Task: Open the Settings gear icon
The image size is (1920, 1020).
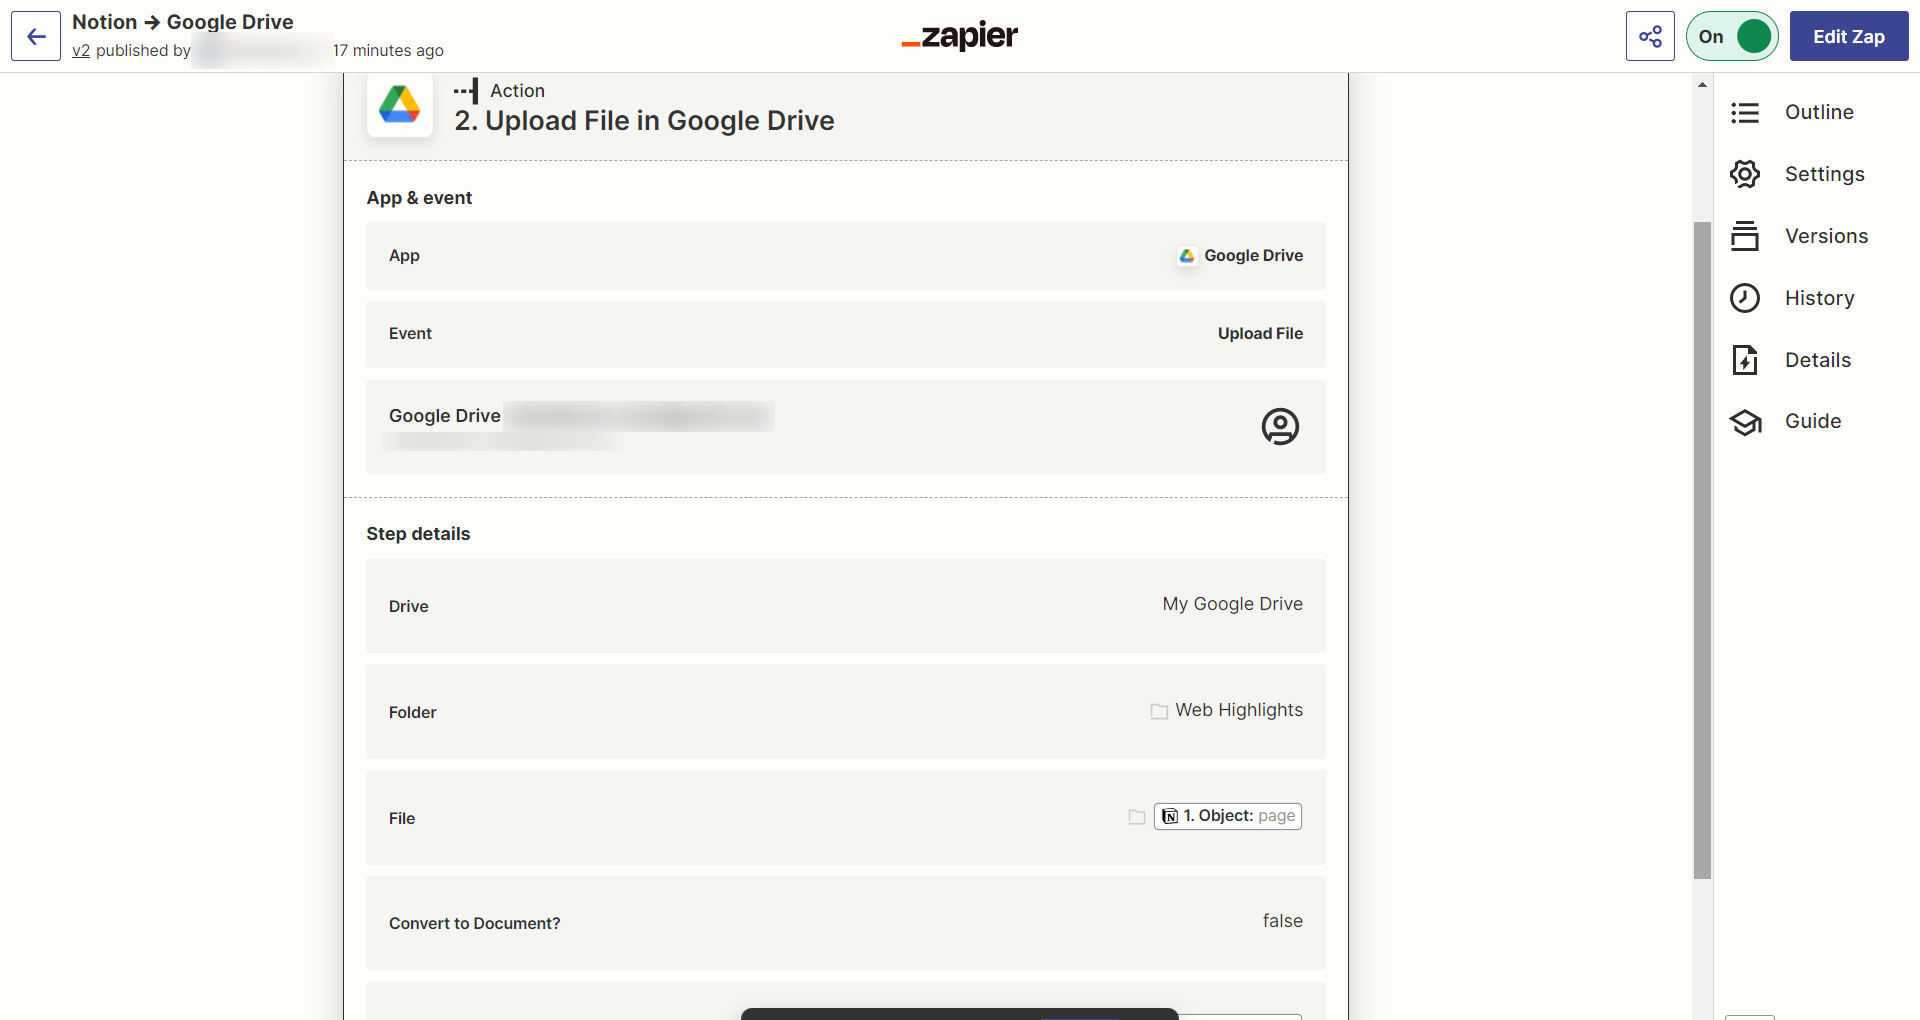Action: 1745,174
